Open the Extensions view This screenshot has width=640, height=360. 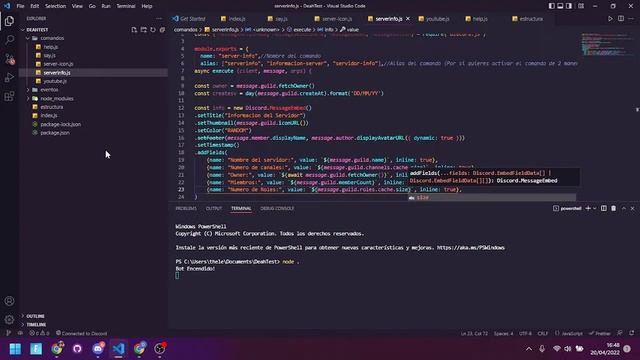click(9, 96)
